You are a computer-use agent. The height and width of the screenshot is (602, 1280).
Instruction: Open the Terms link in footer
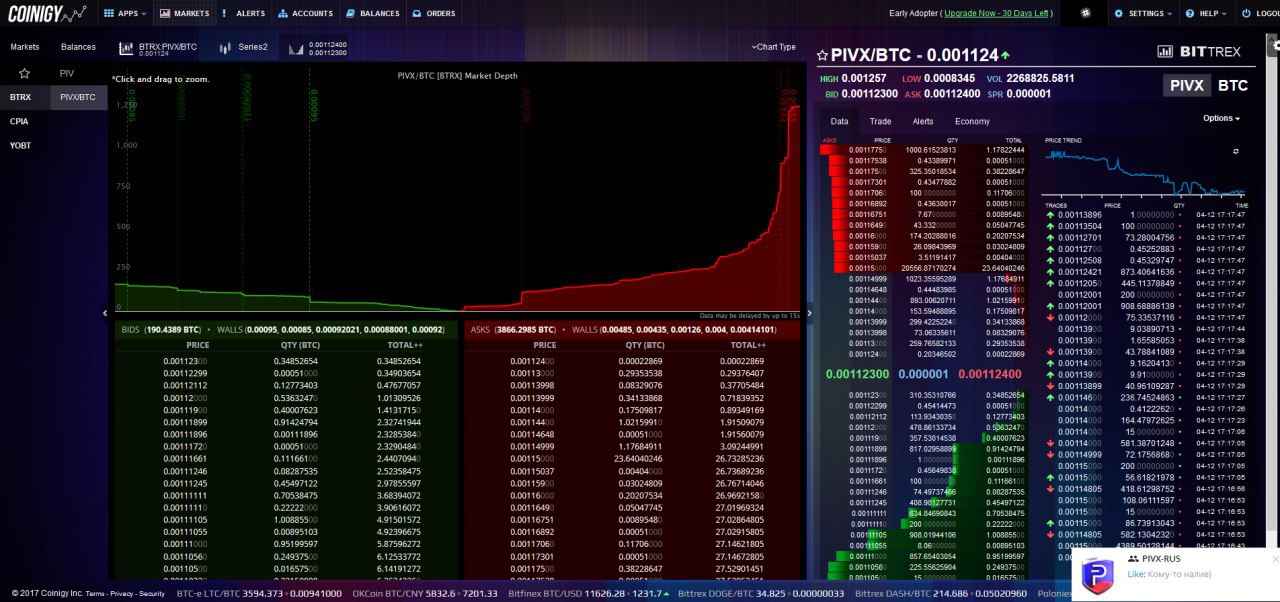click(x=95, y=594)
